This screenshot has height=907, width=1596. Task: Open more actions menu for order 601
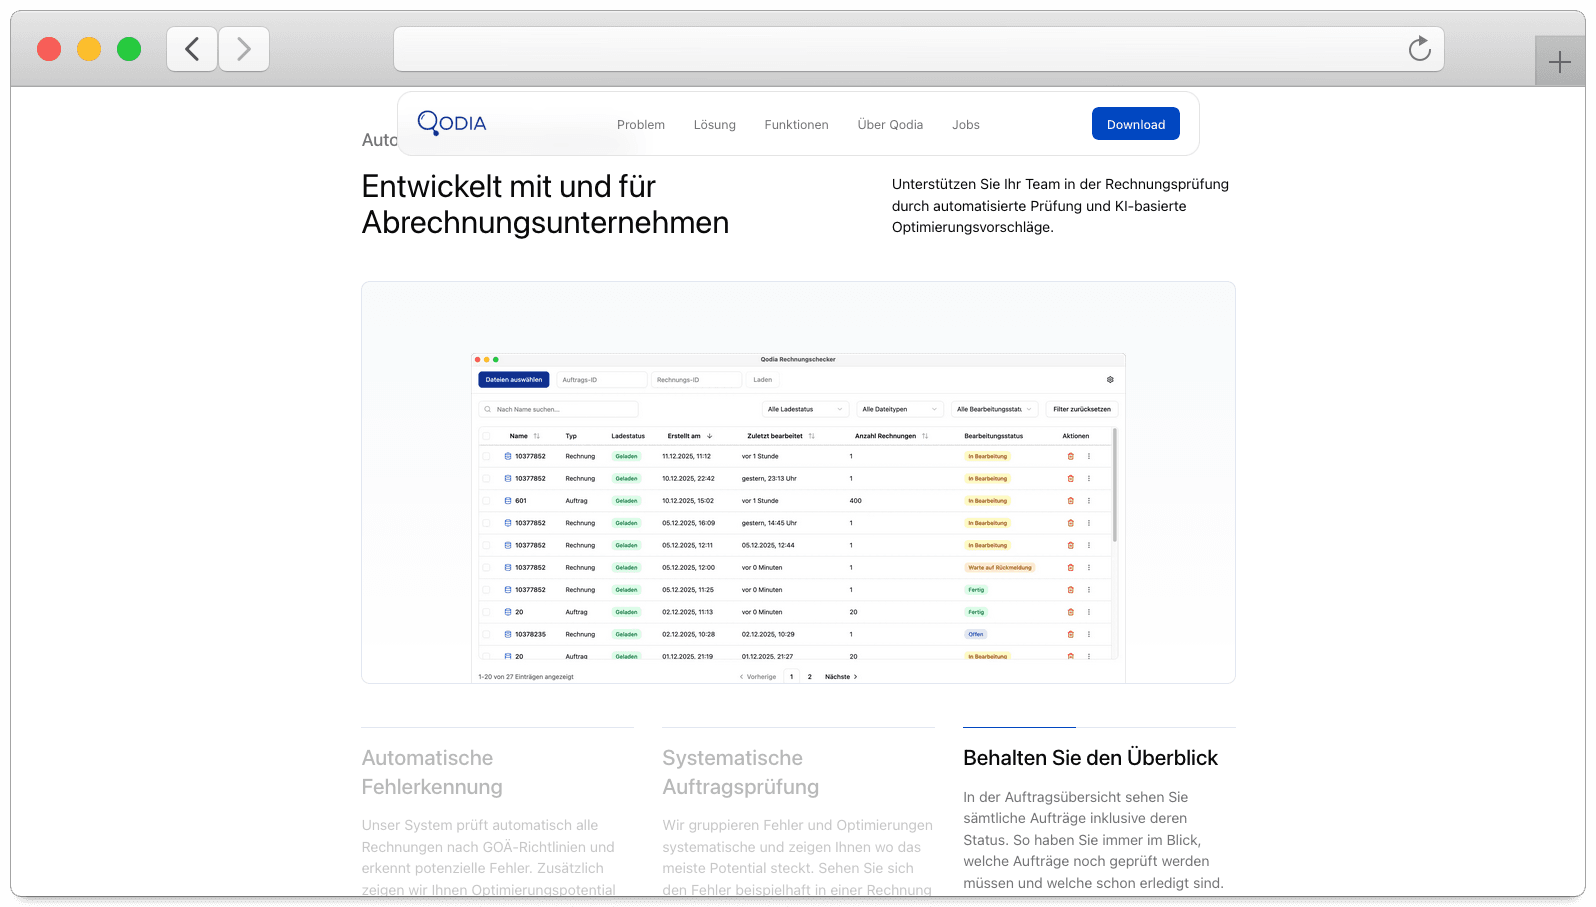1089,501
